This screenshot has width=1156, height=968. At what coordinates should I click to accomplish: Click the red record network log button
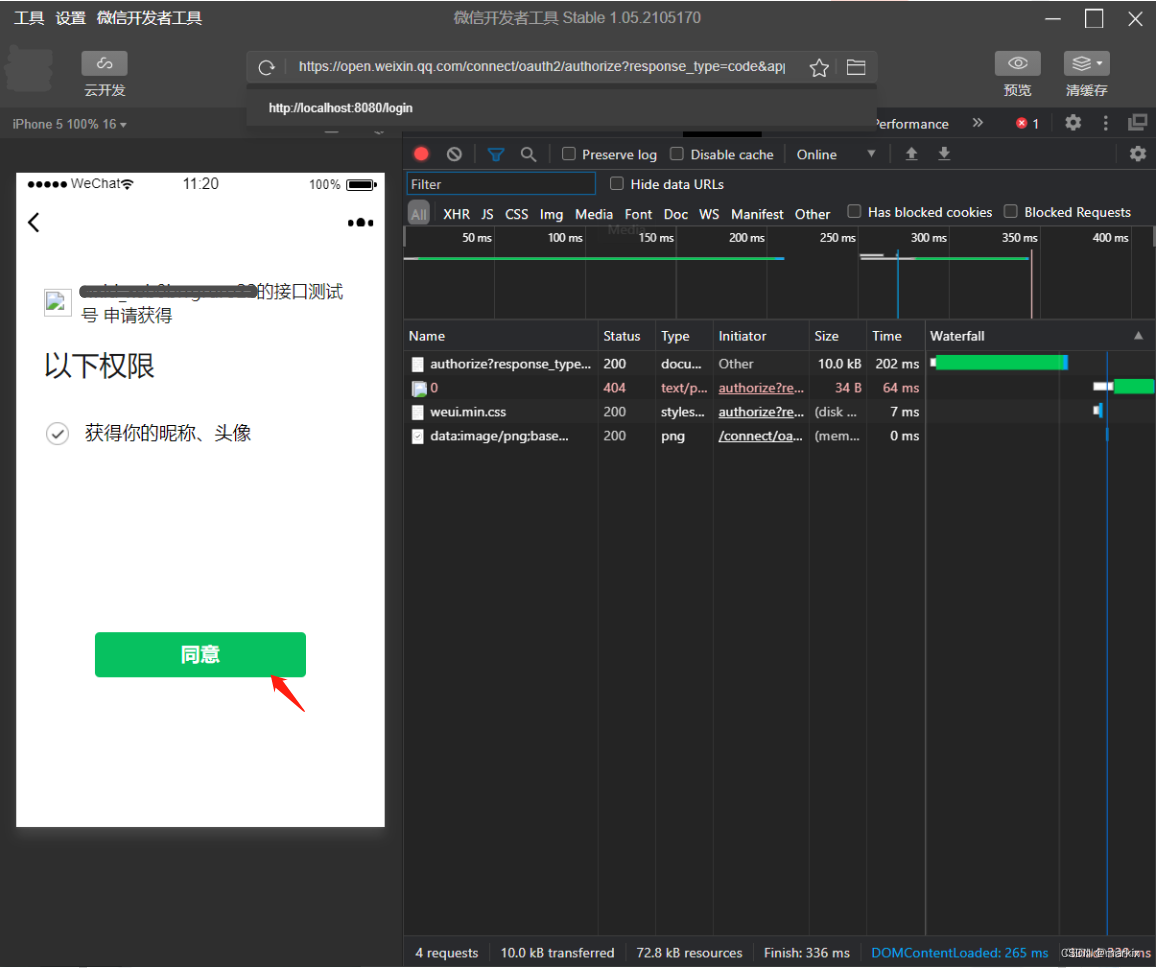[x=421, y=154]
